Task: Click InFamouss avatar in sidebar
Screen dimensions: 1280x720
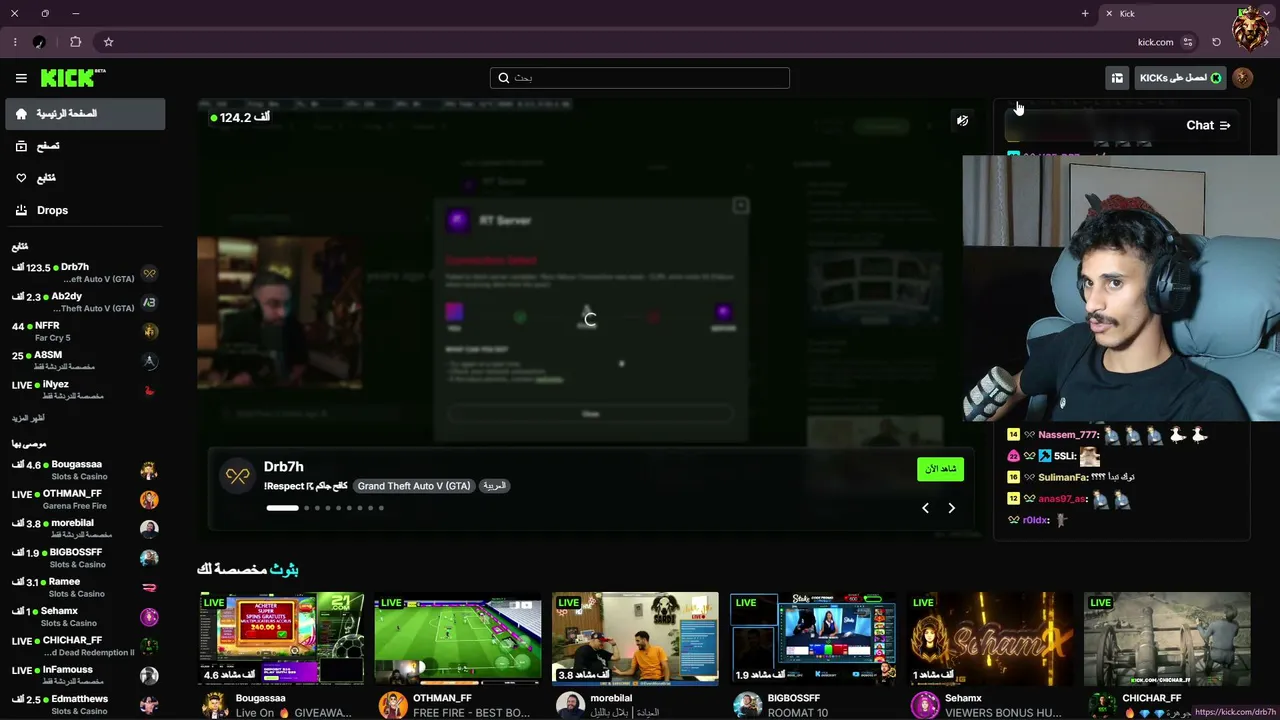Action: click(149, 675)
